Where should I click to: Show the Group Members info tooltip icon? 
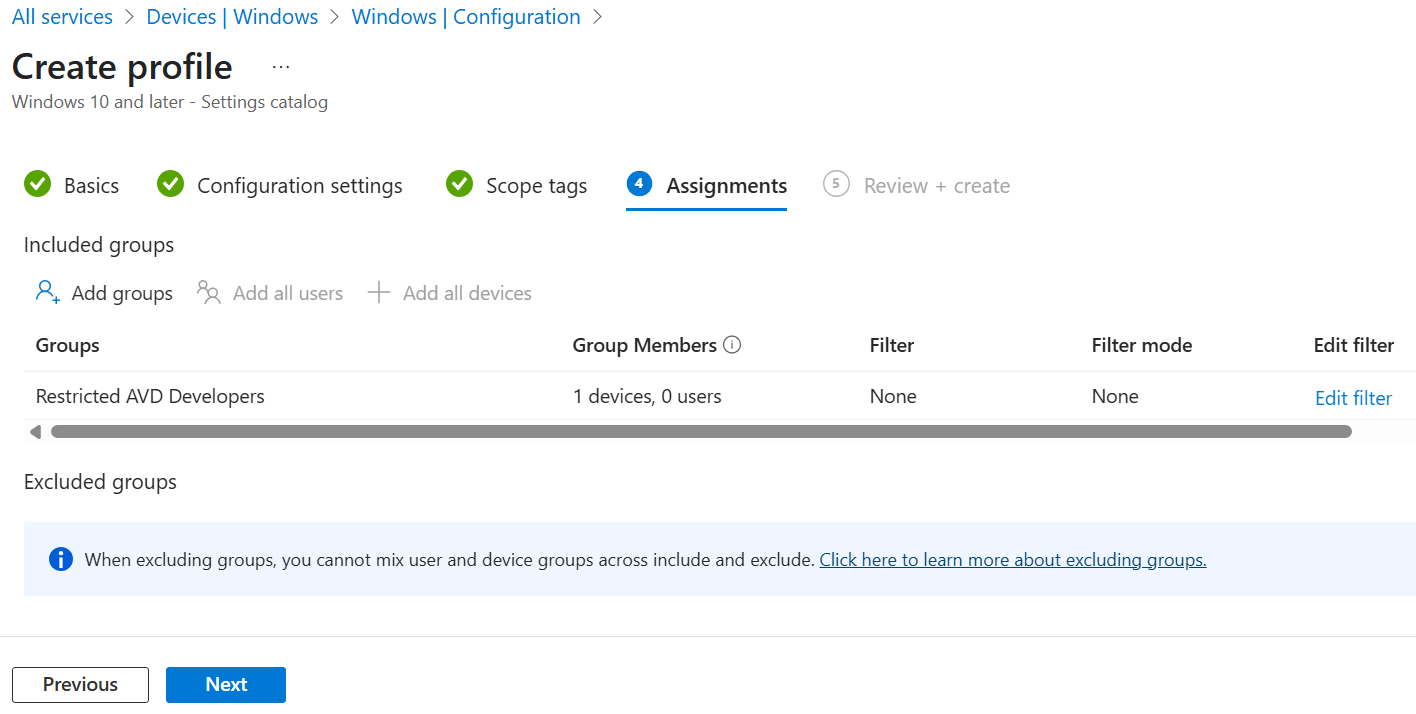coord(732,345)
